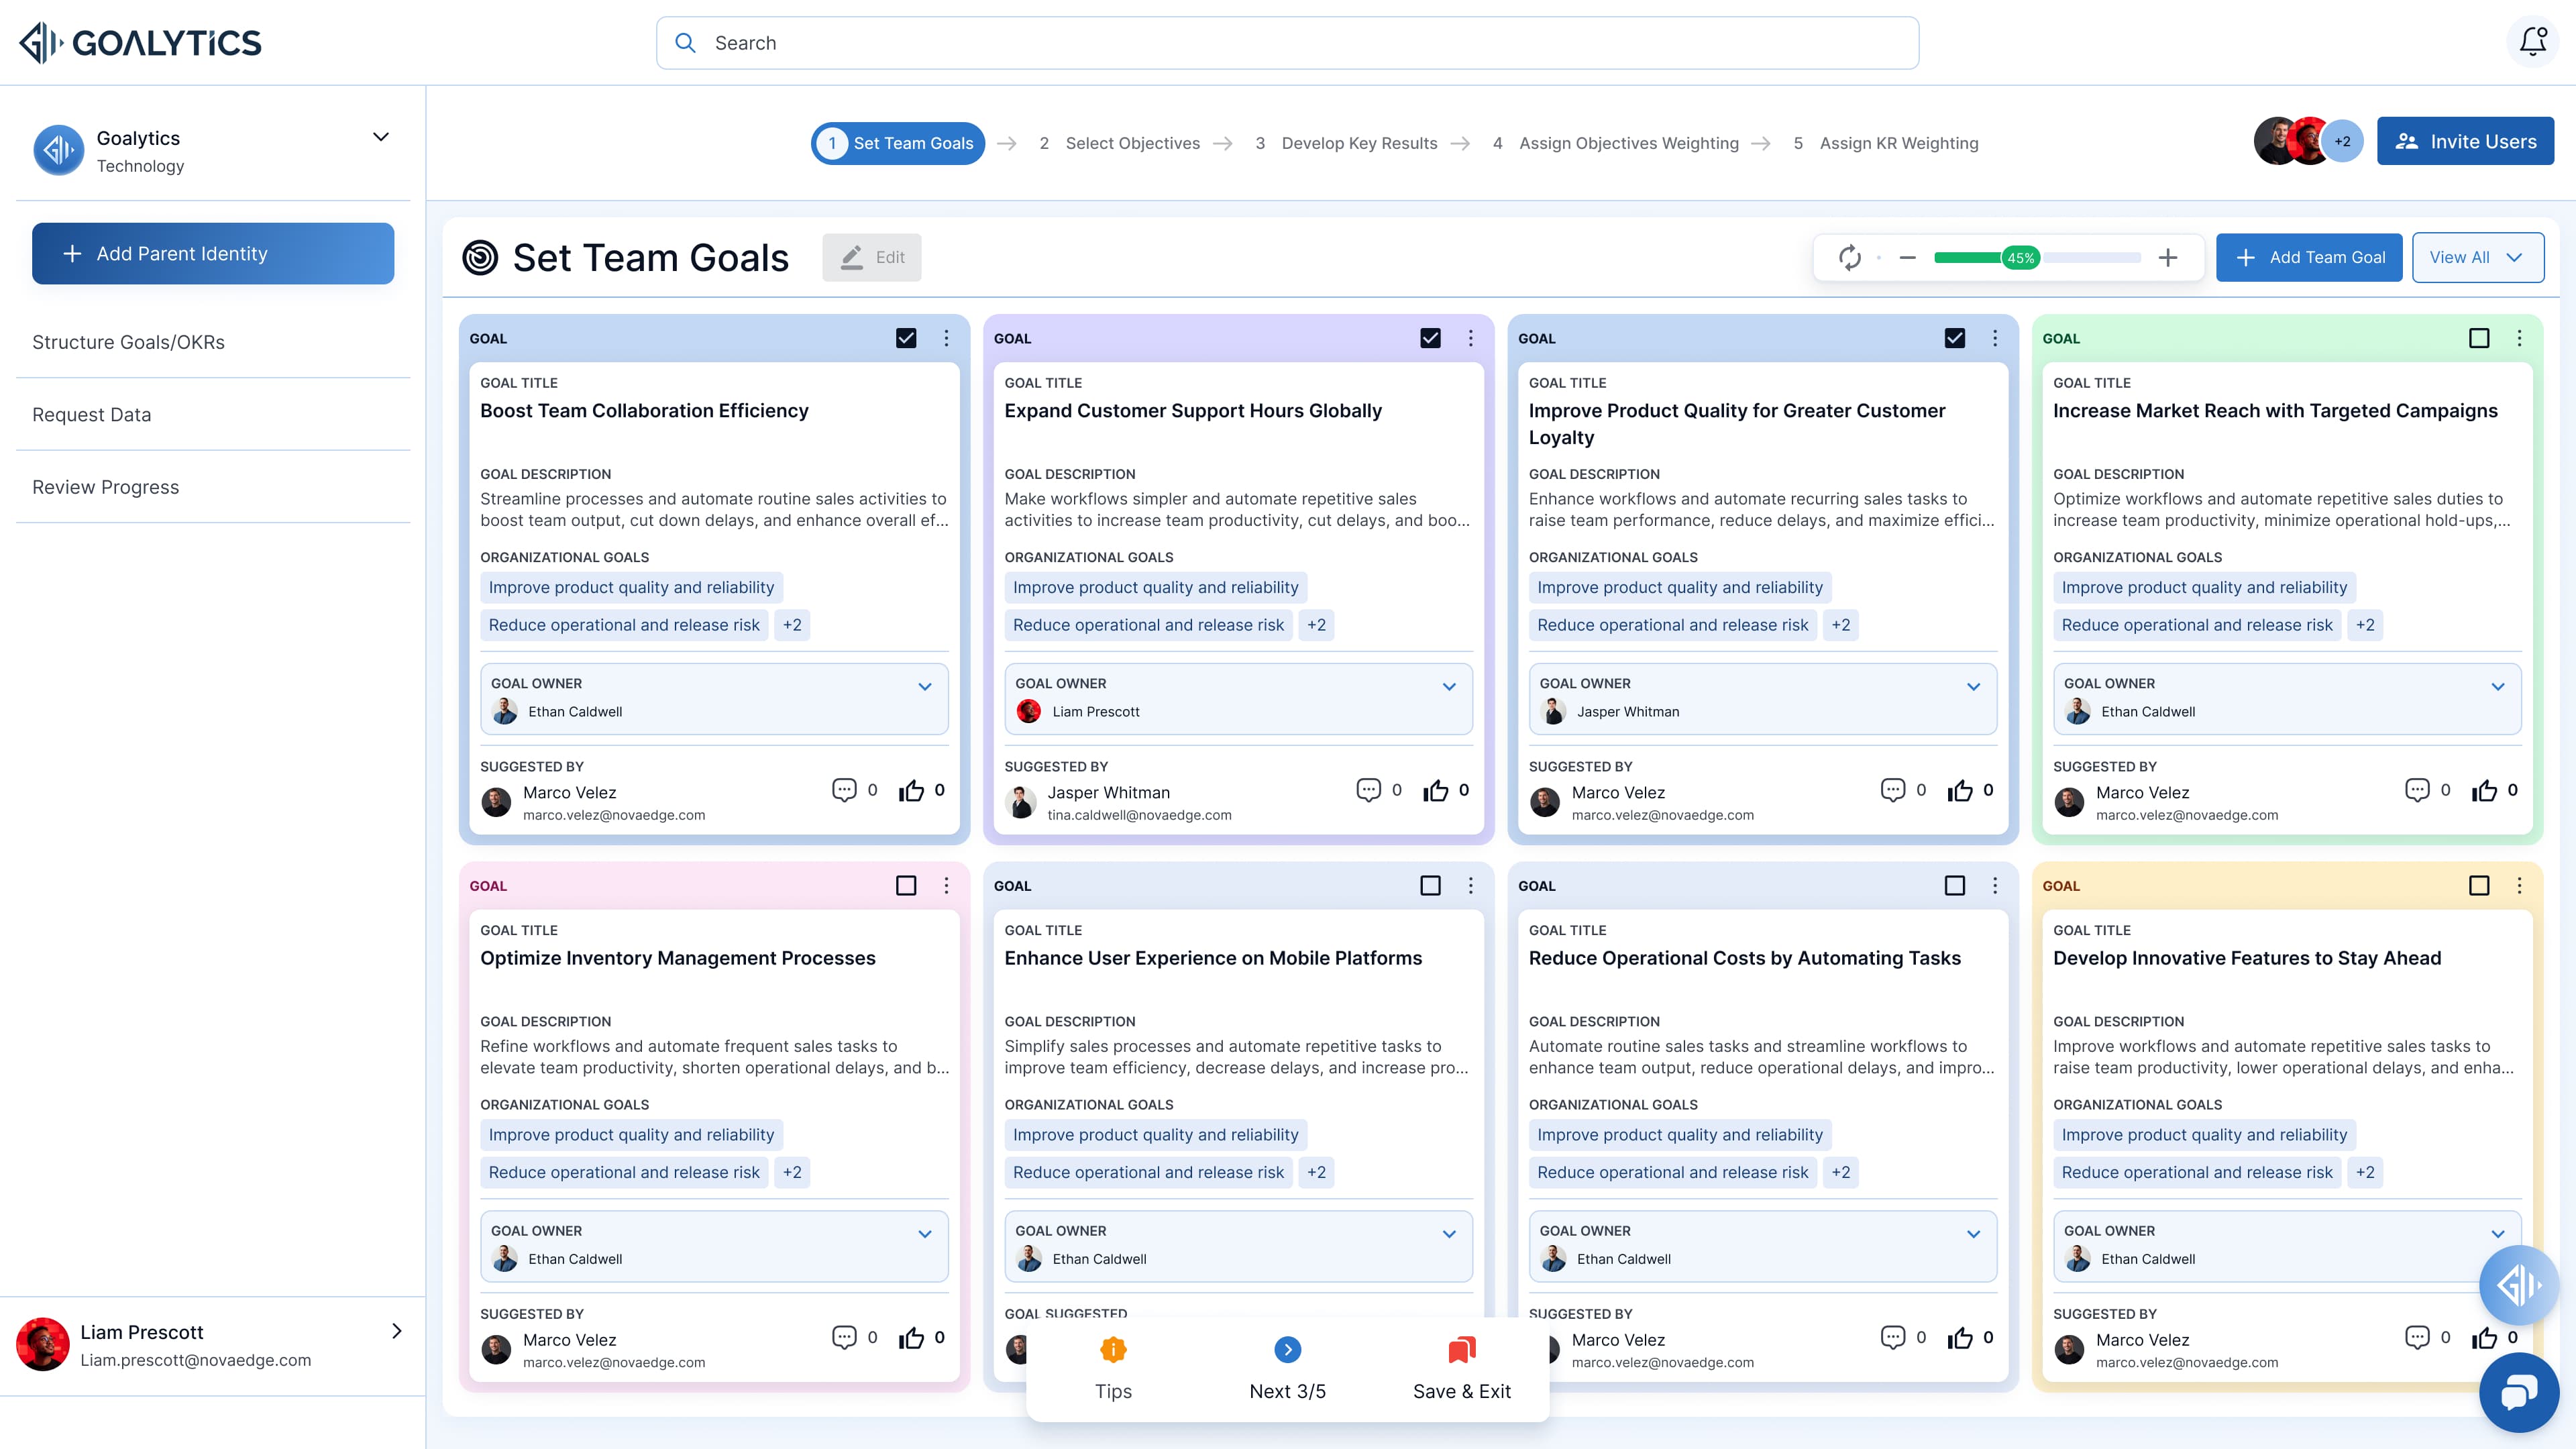Click Save & Exit in bottom bar
This screenshot has height=1449, width=2576.
[x=1461, y=1369]
